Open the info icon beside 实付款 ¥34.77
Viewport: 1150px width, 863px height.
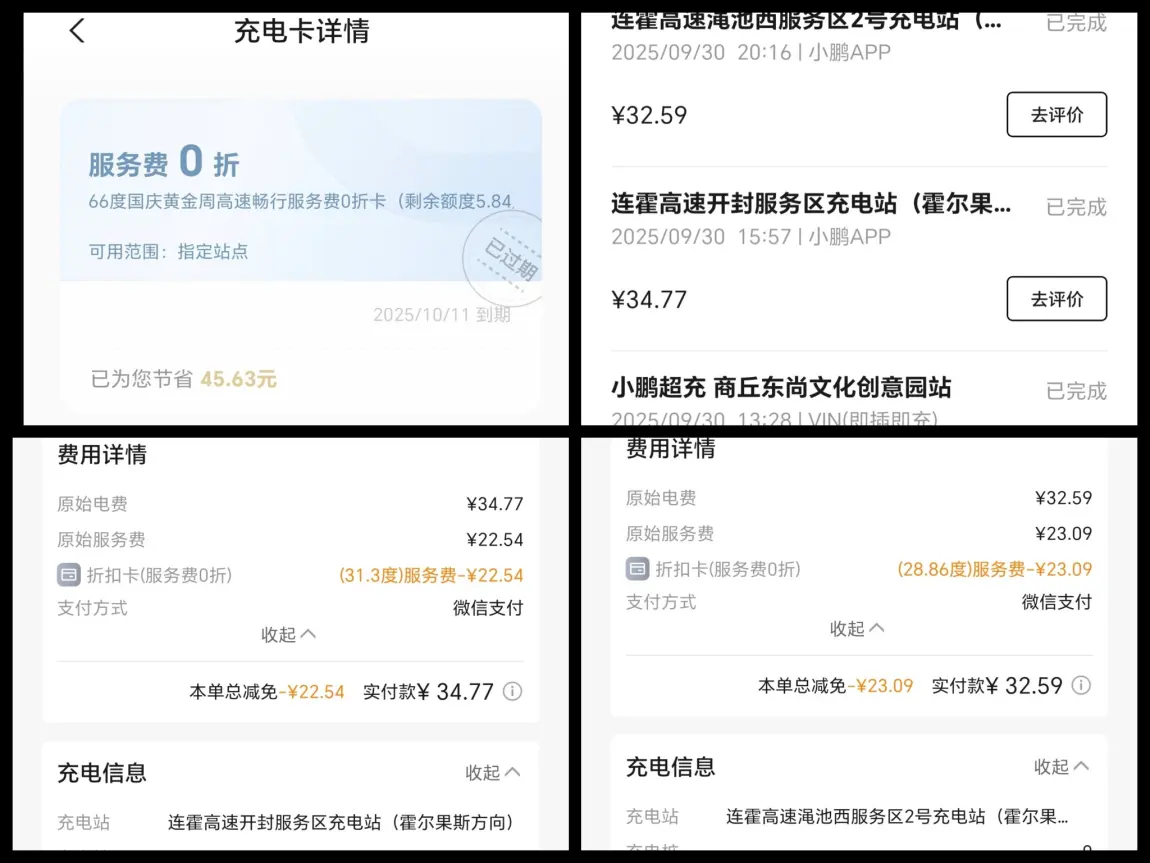point(512,691)
